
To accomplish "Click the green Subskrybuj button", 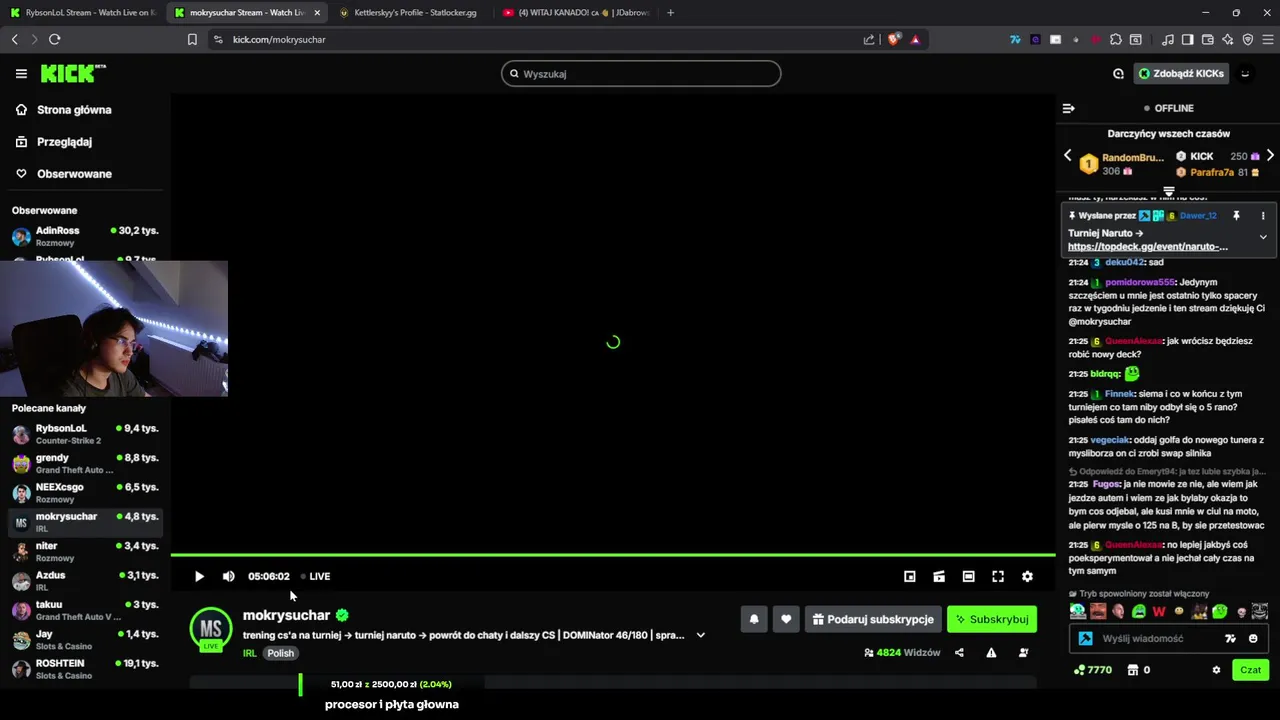I will (x=992, y=619).
